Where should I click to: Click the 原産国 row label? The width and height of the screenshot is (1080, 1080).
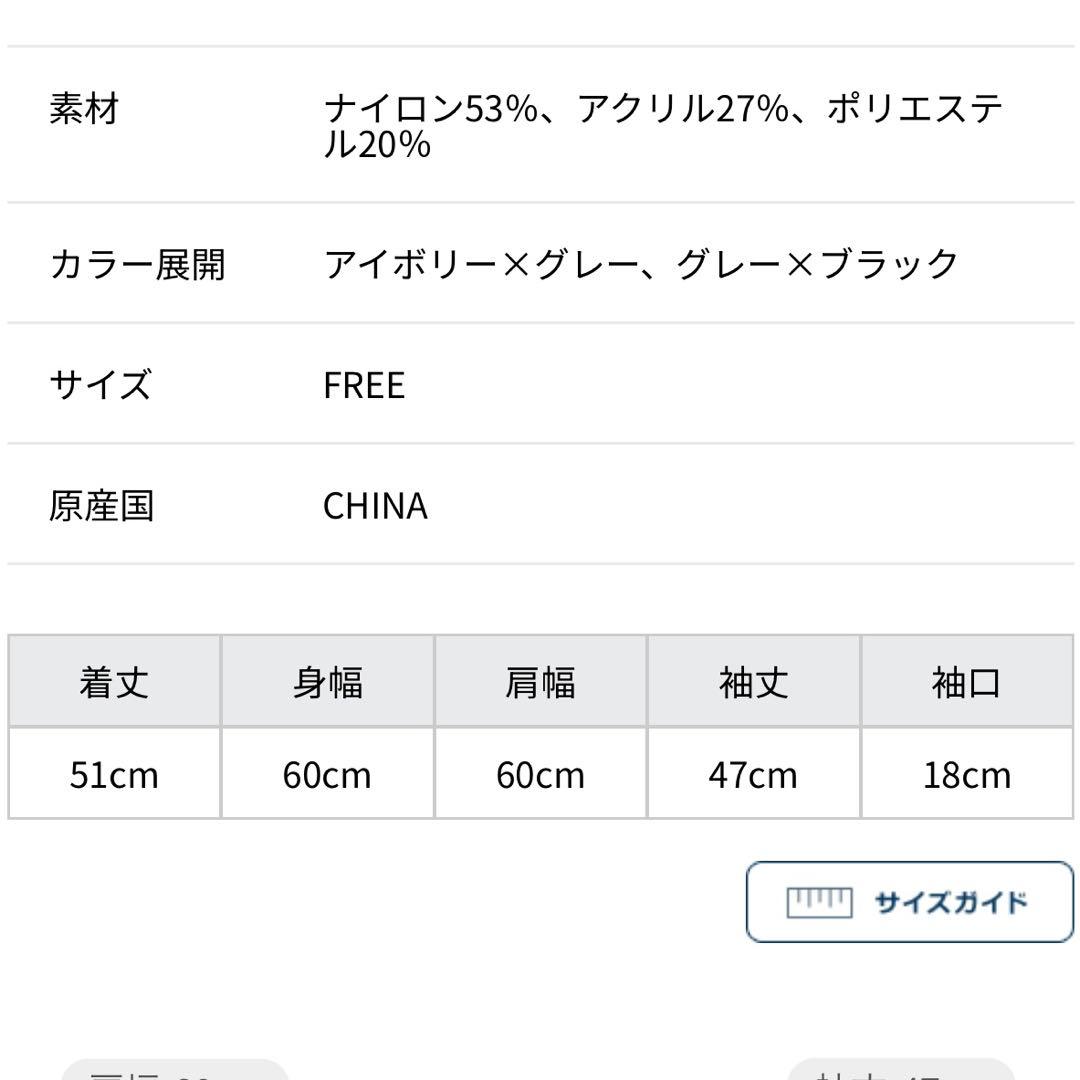[101, 505]
